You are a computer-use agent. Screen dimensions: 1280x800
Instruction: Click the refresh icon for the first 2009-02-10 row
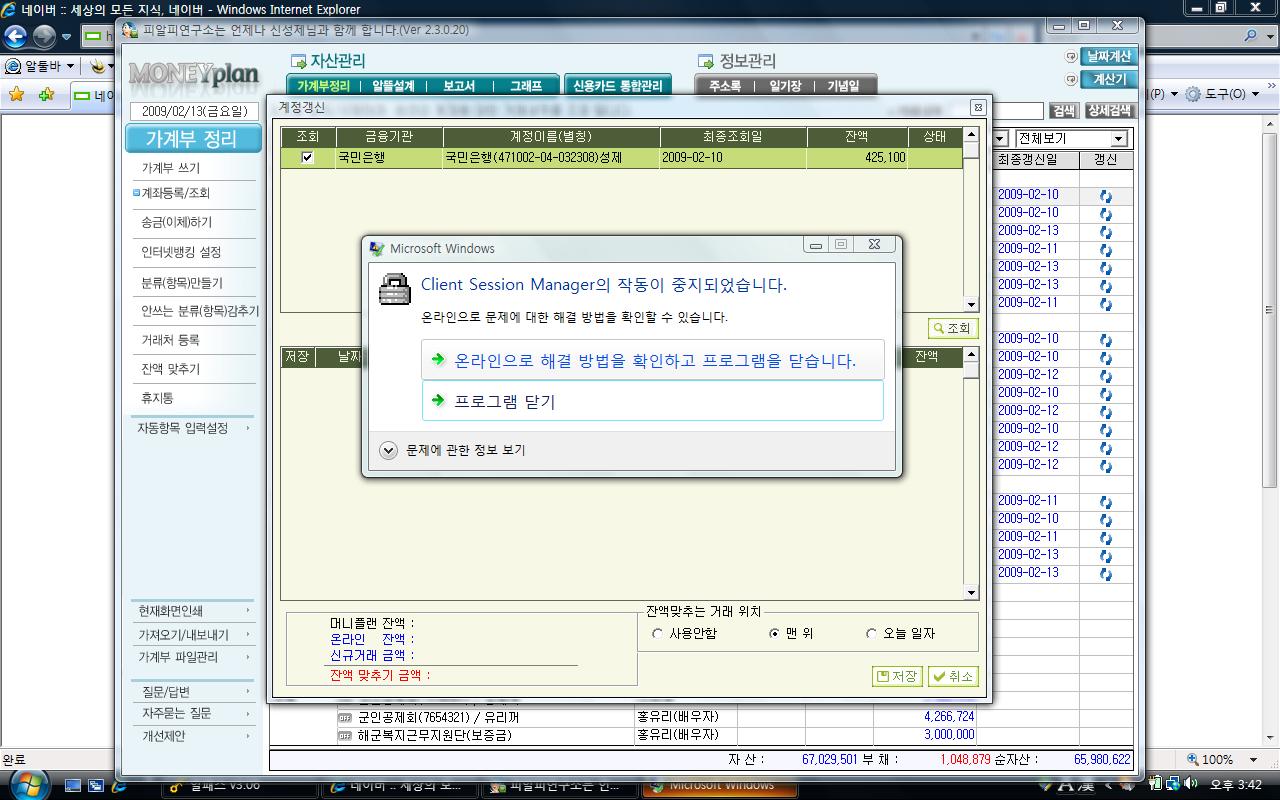pyautogui.click(x=1105, y=196)
